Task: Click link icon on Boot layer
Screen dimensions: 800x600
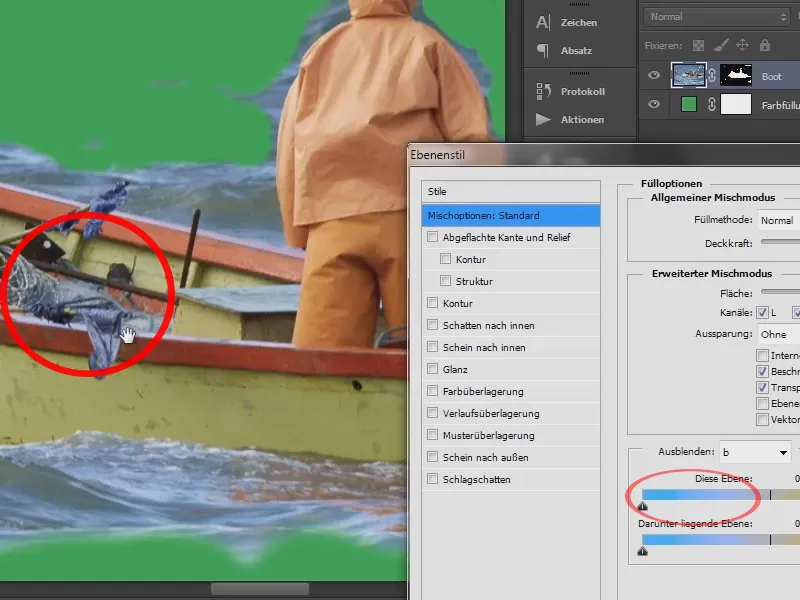Action: click(712, 76)
